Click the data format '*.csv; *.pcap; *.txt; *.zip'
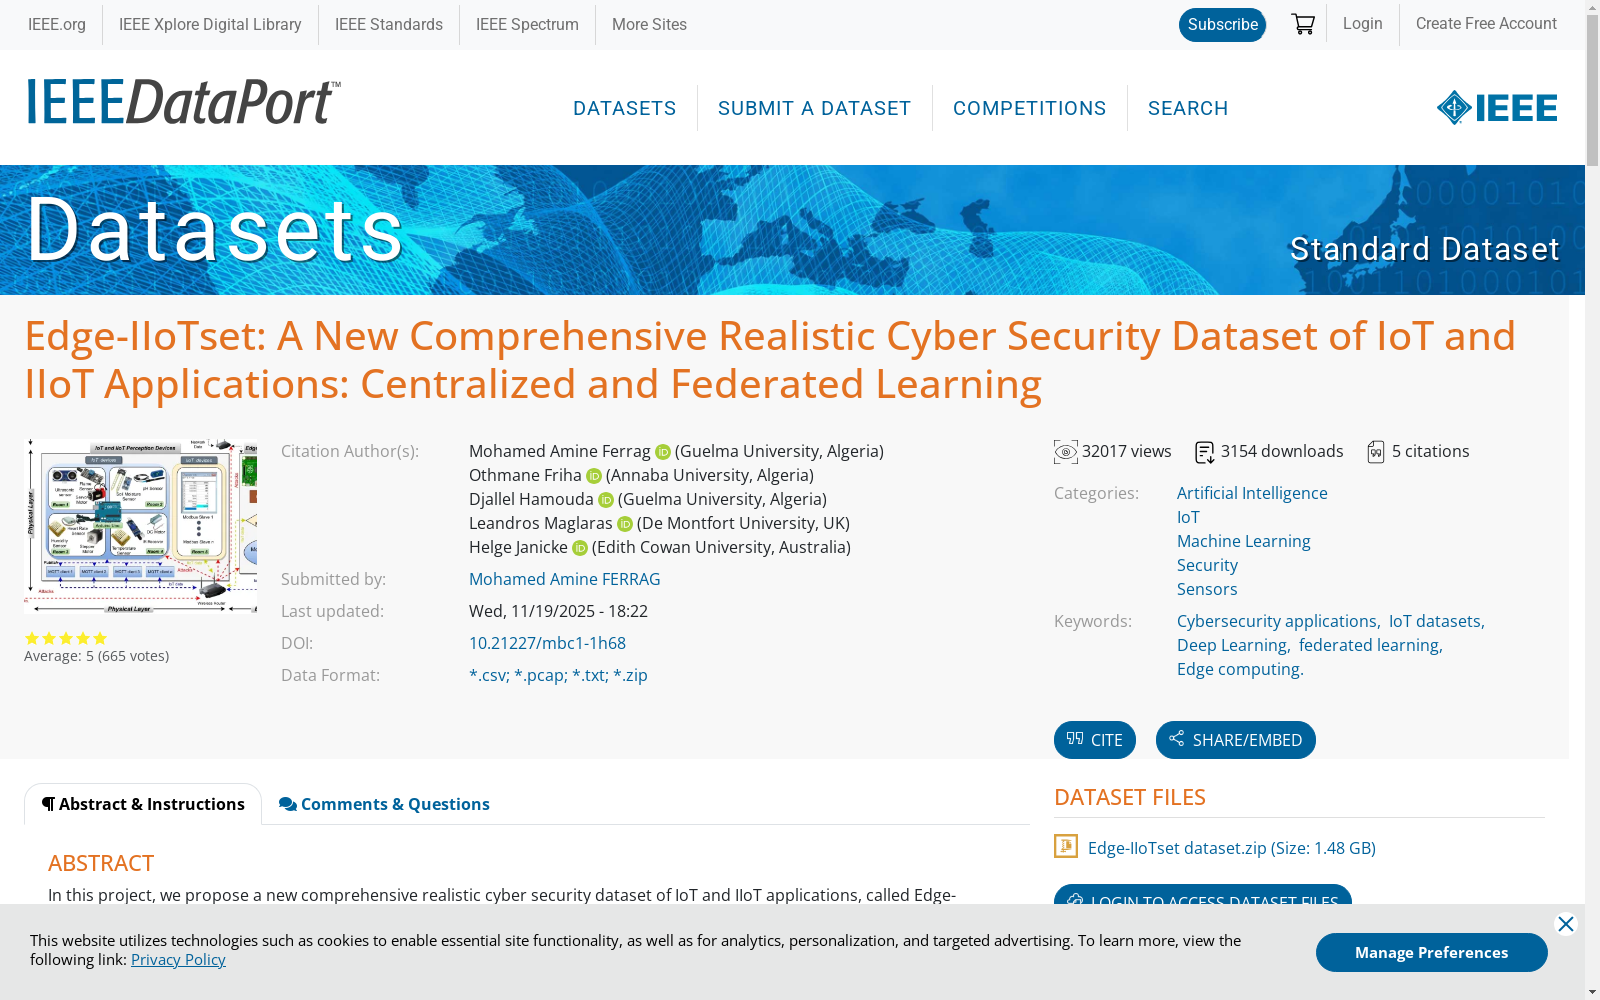This screenshot has height=1000, width=1600. (x=558, y=675)
